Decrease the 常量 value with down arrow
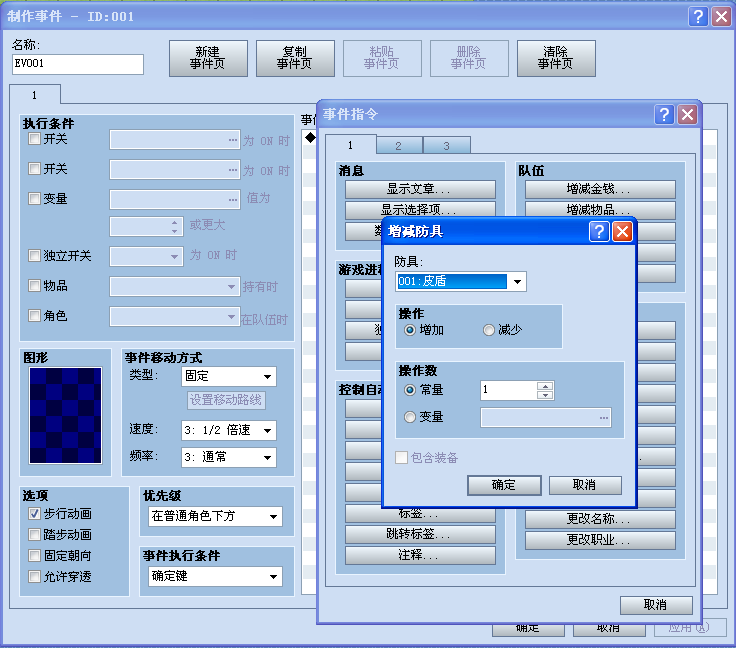The image size is (736, 648). [545, 395]
